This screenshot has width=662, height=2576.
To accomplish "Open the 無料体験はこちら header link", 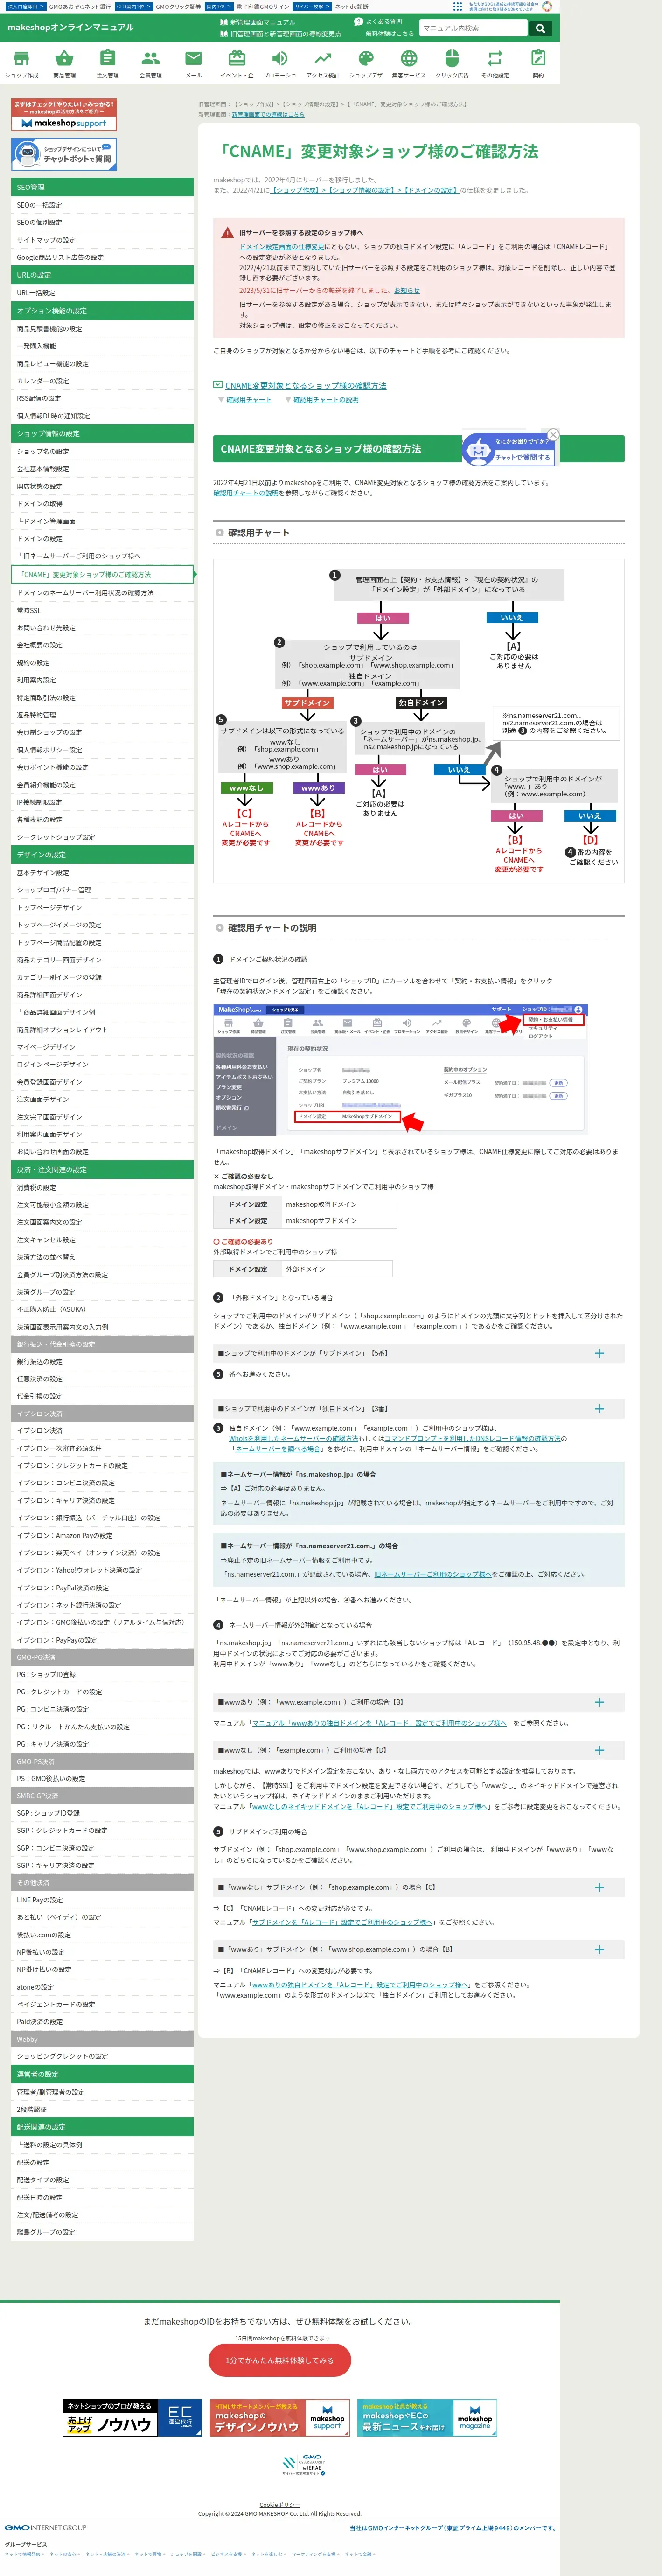I will coord(389,34).
